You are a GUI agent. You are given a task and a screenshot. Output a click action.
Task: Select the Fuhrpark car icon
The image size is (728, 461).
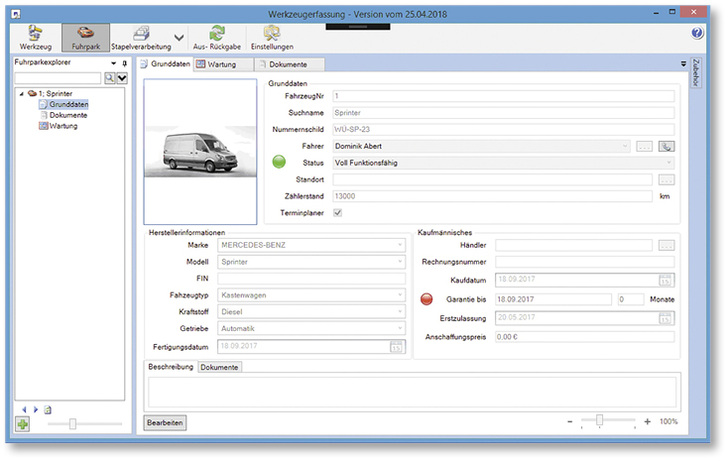pyautogui.click(x=85, y=38)
